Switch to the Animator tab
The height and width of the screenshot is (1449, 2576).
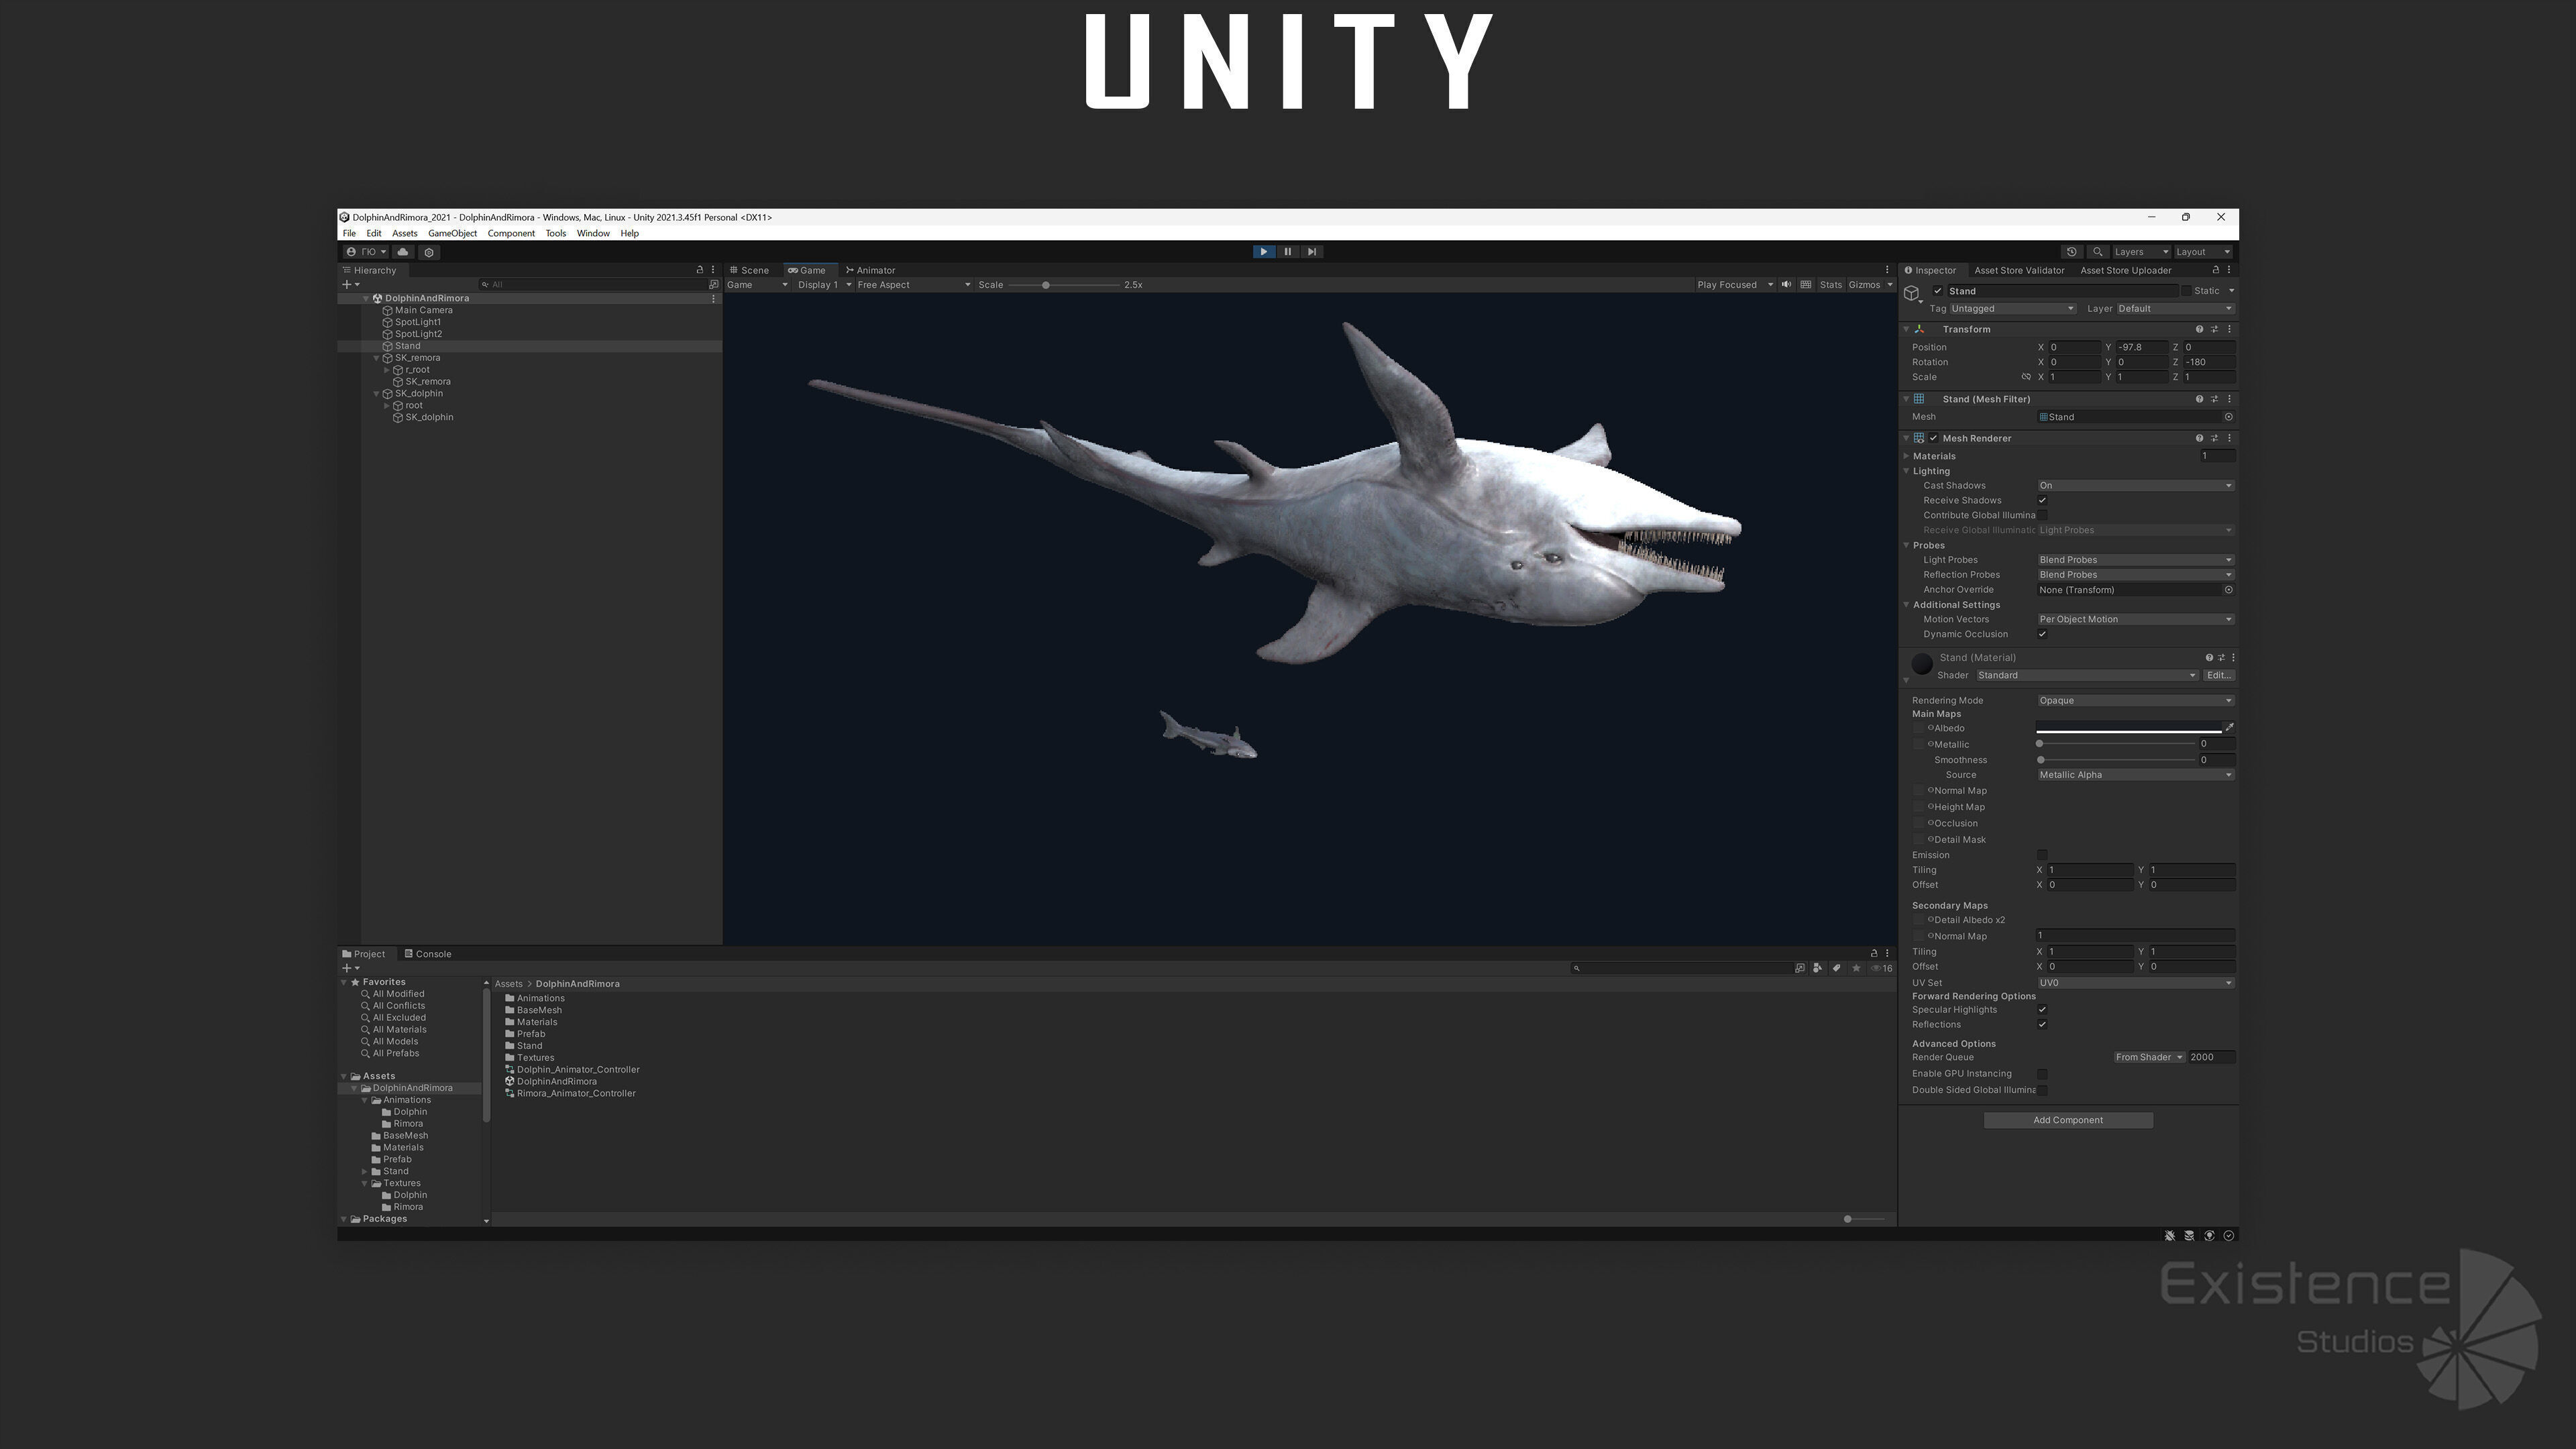tap(871, 270)
